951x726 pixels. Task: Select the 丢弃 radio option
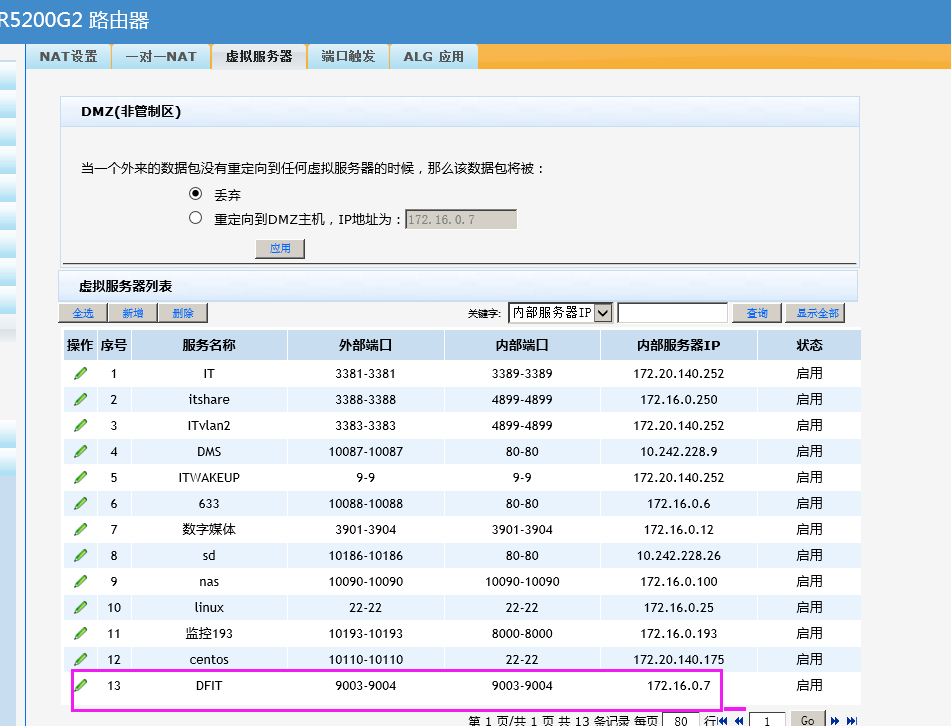click(x=196, y=193)
